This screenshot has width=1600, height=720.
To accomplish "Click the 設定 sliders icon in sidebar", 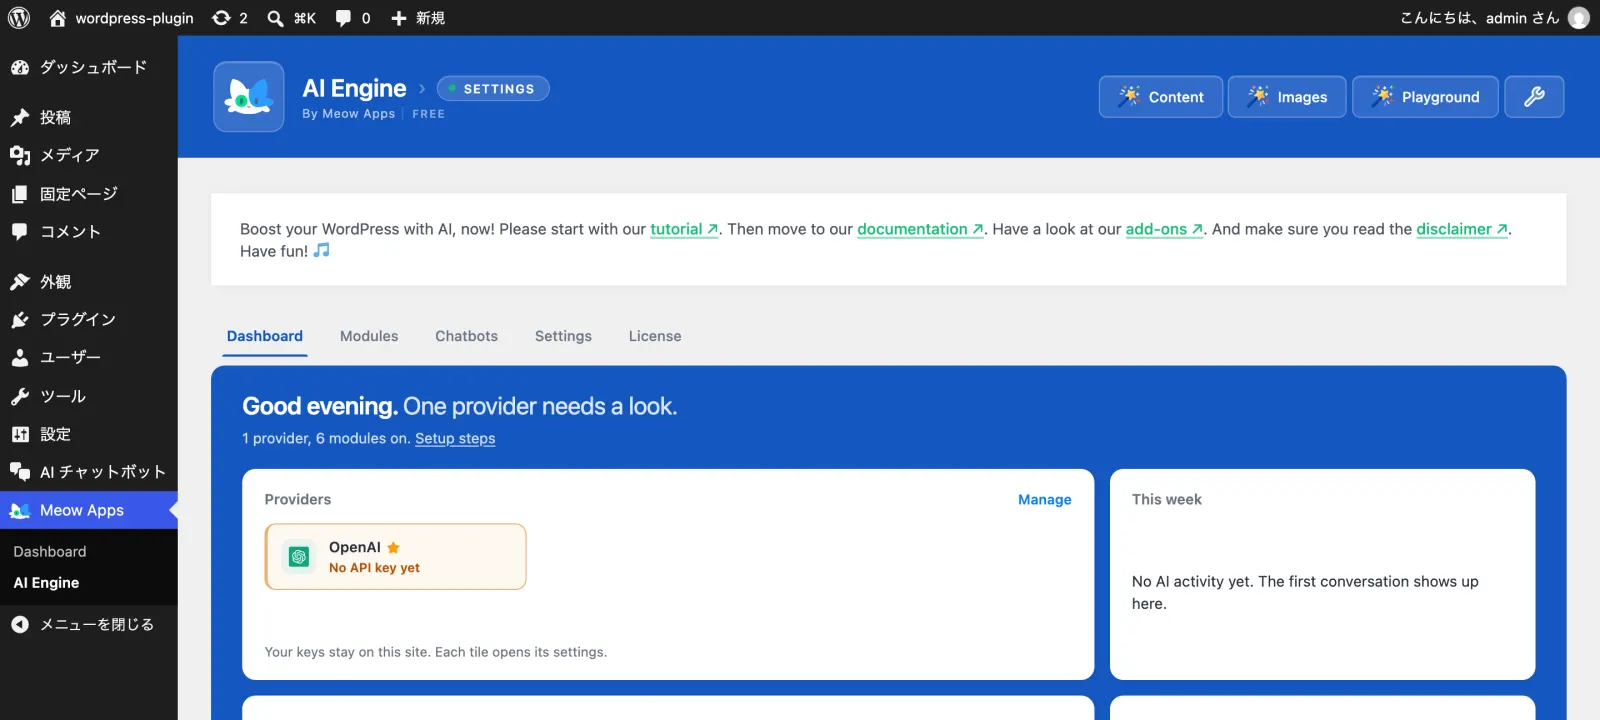I will coord(19,434).
